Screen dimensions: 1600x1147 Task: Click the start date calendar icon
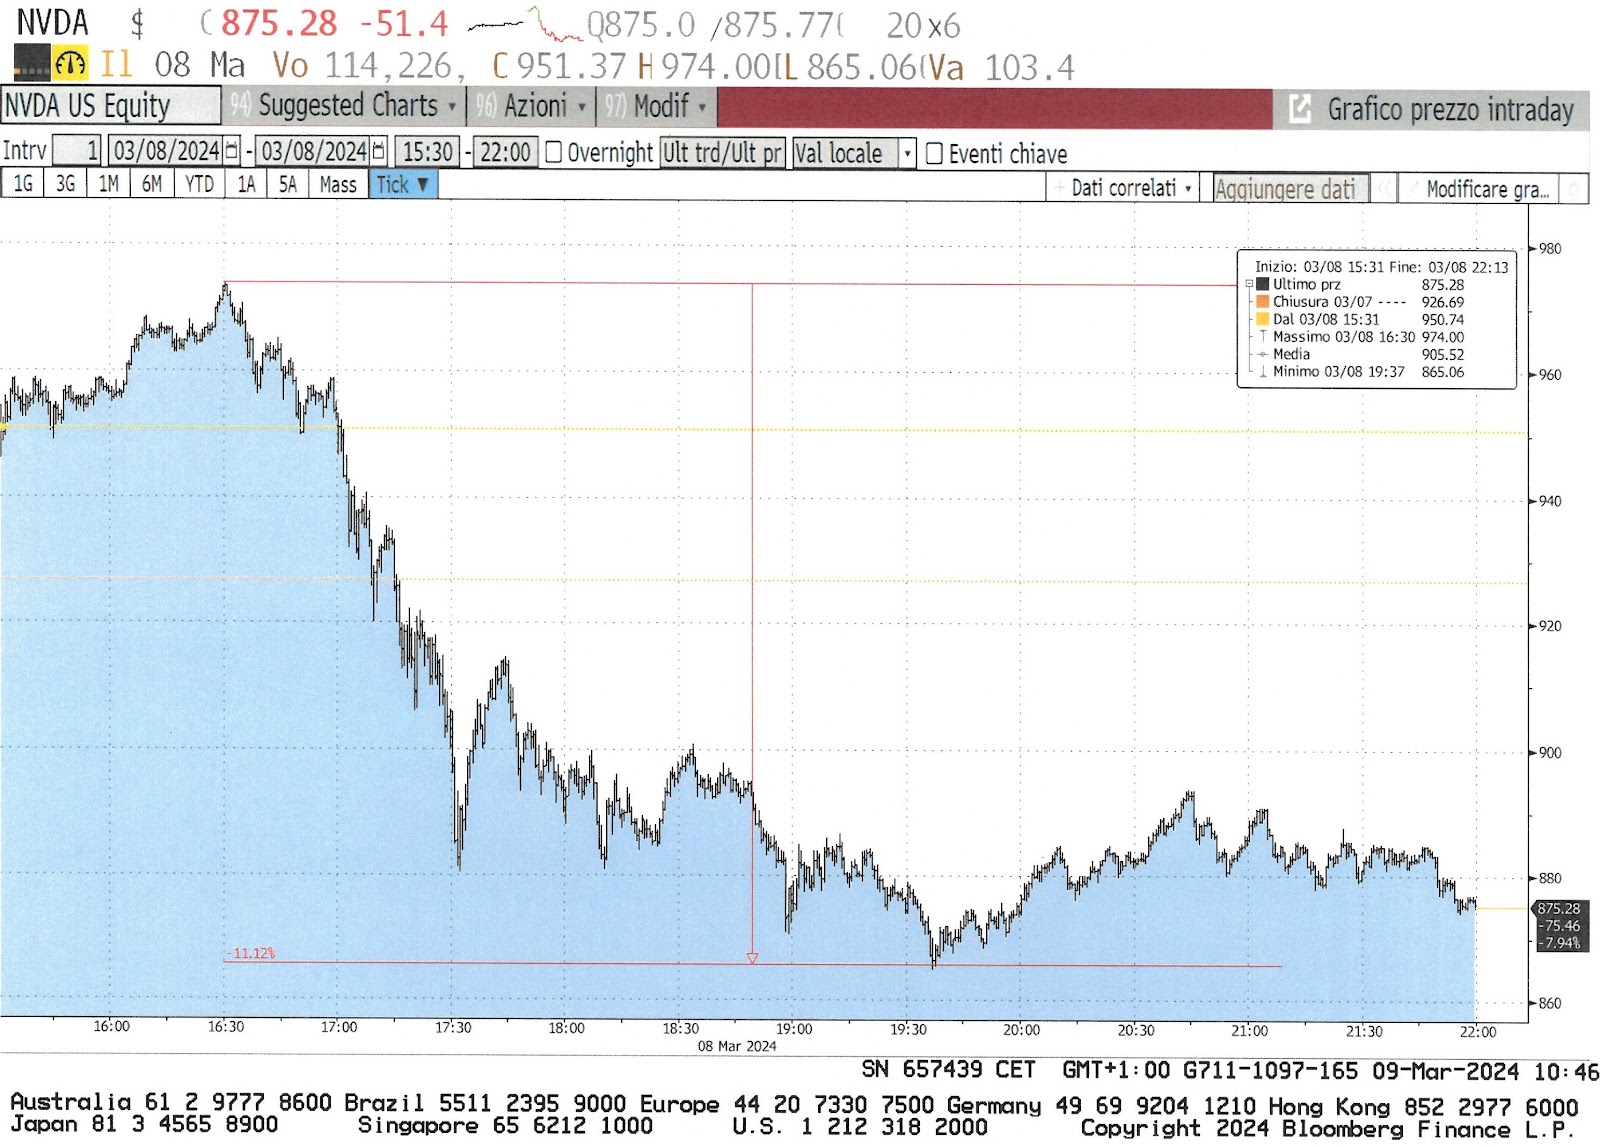tap(232, 151)
